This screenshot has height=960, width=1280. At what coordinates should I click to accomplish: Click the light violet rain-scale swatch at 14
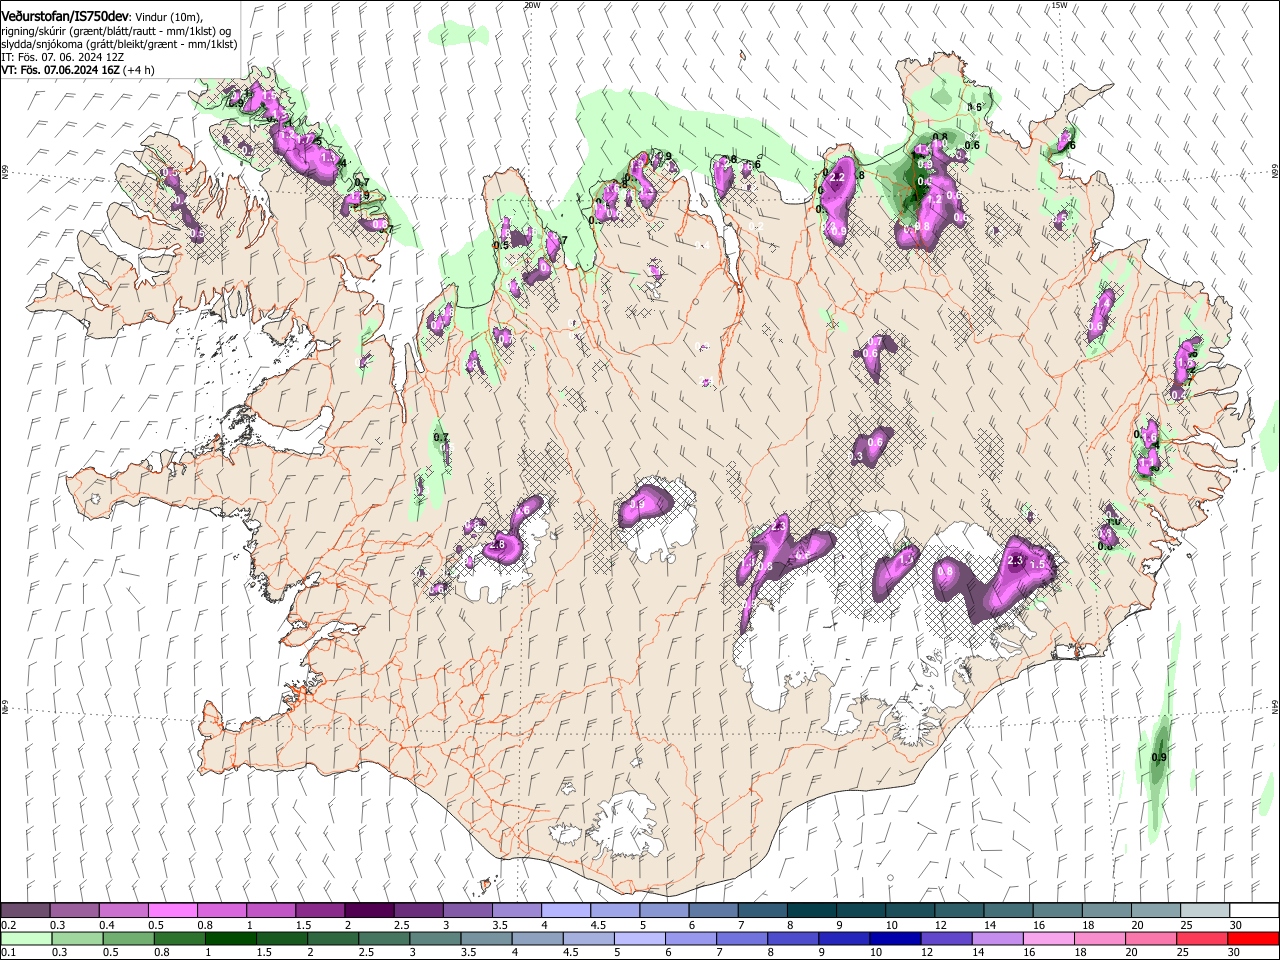(996, 938)
